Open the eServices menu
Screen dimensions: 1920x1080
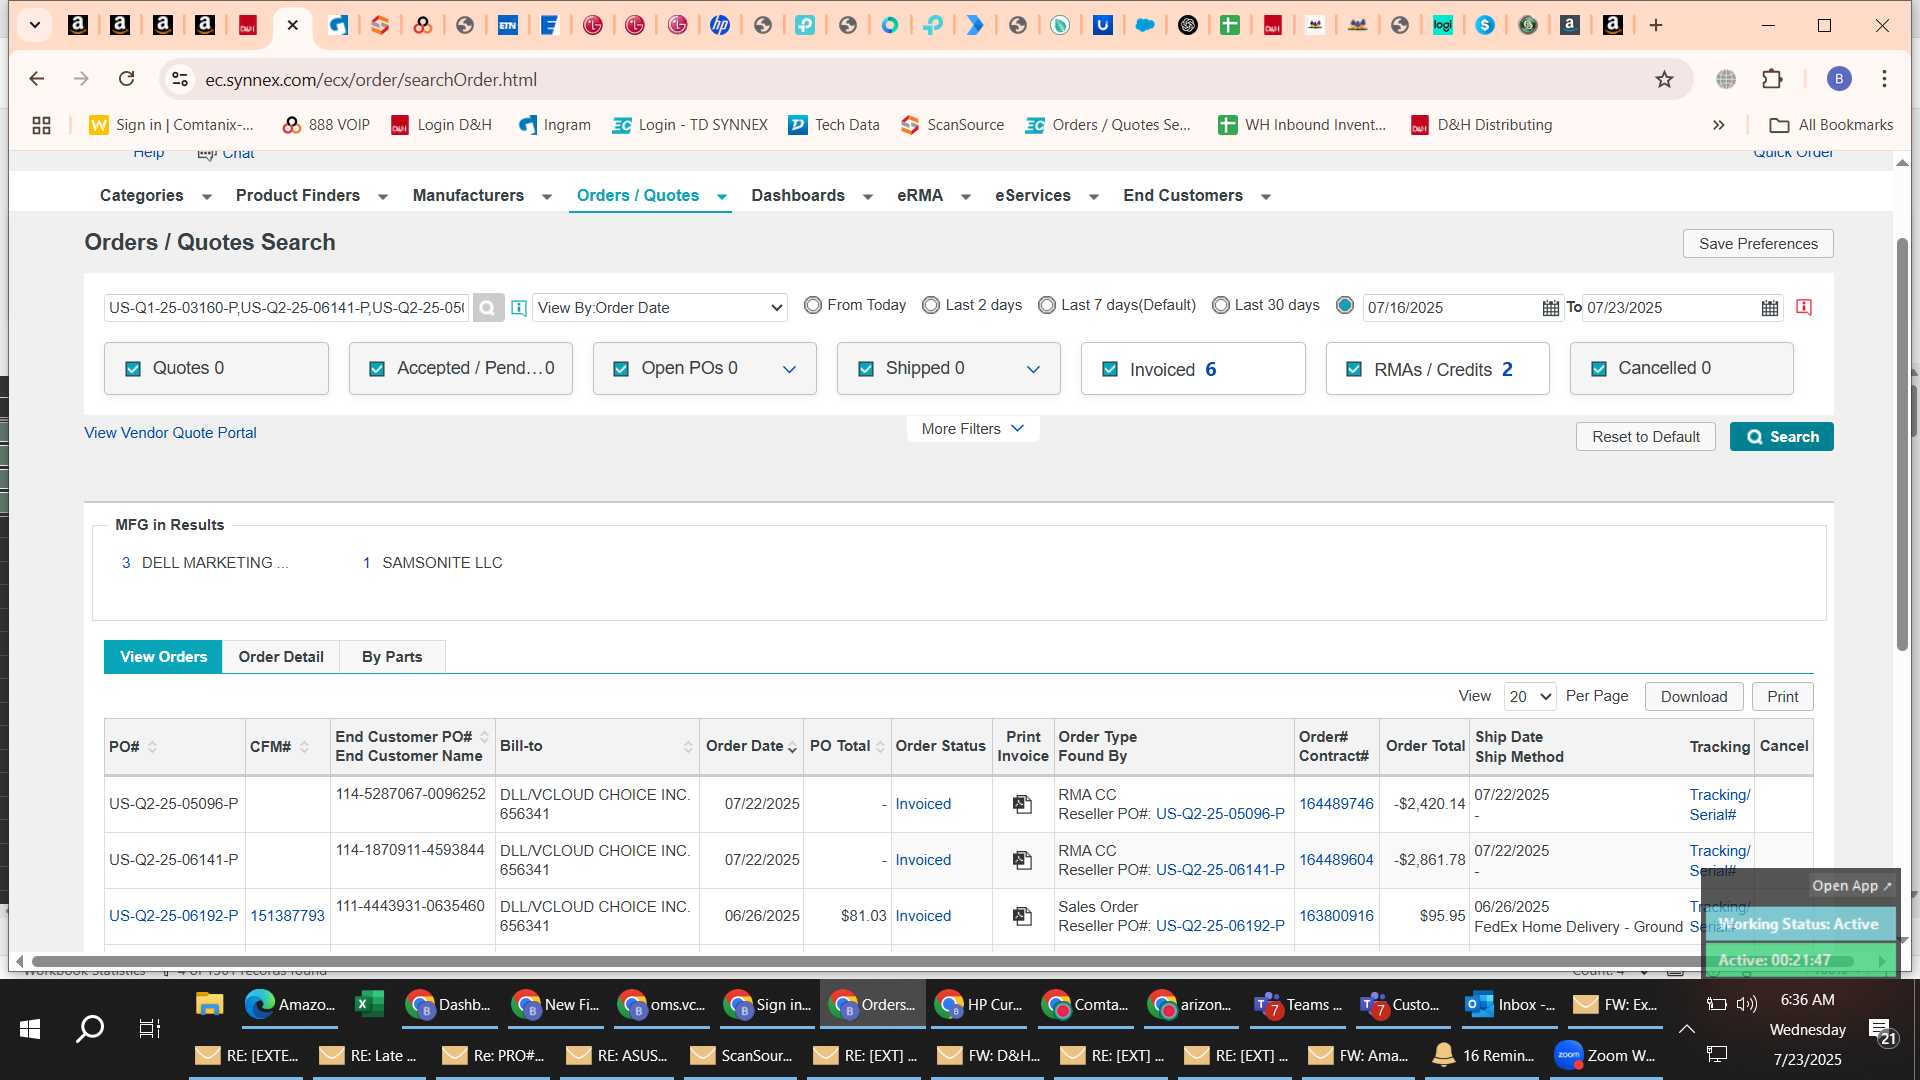click(x=1033, y=196)
